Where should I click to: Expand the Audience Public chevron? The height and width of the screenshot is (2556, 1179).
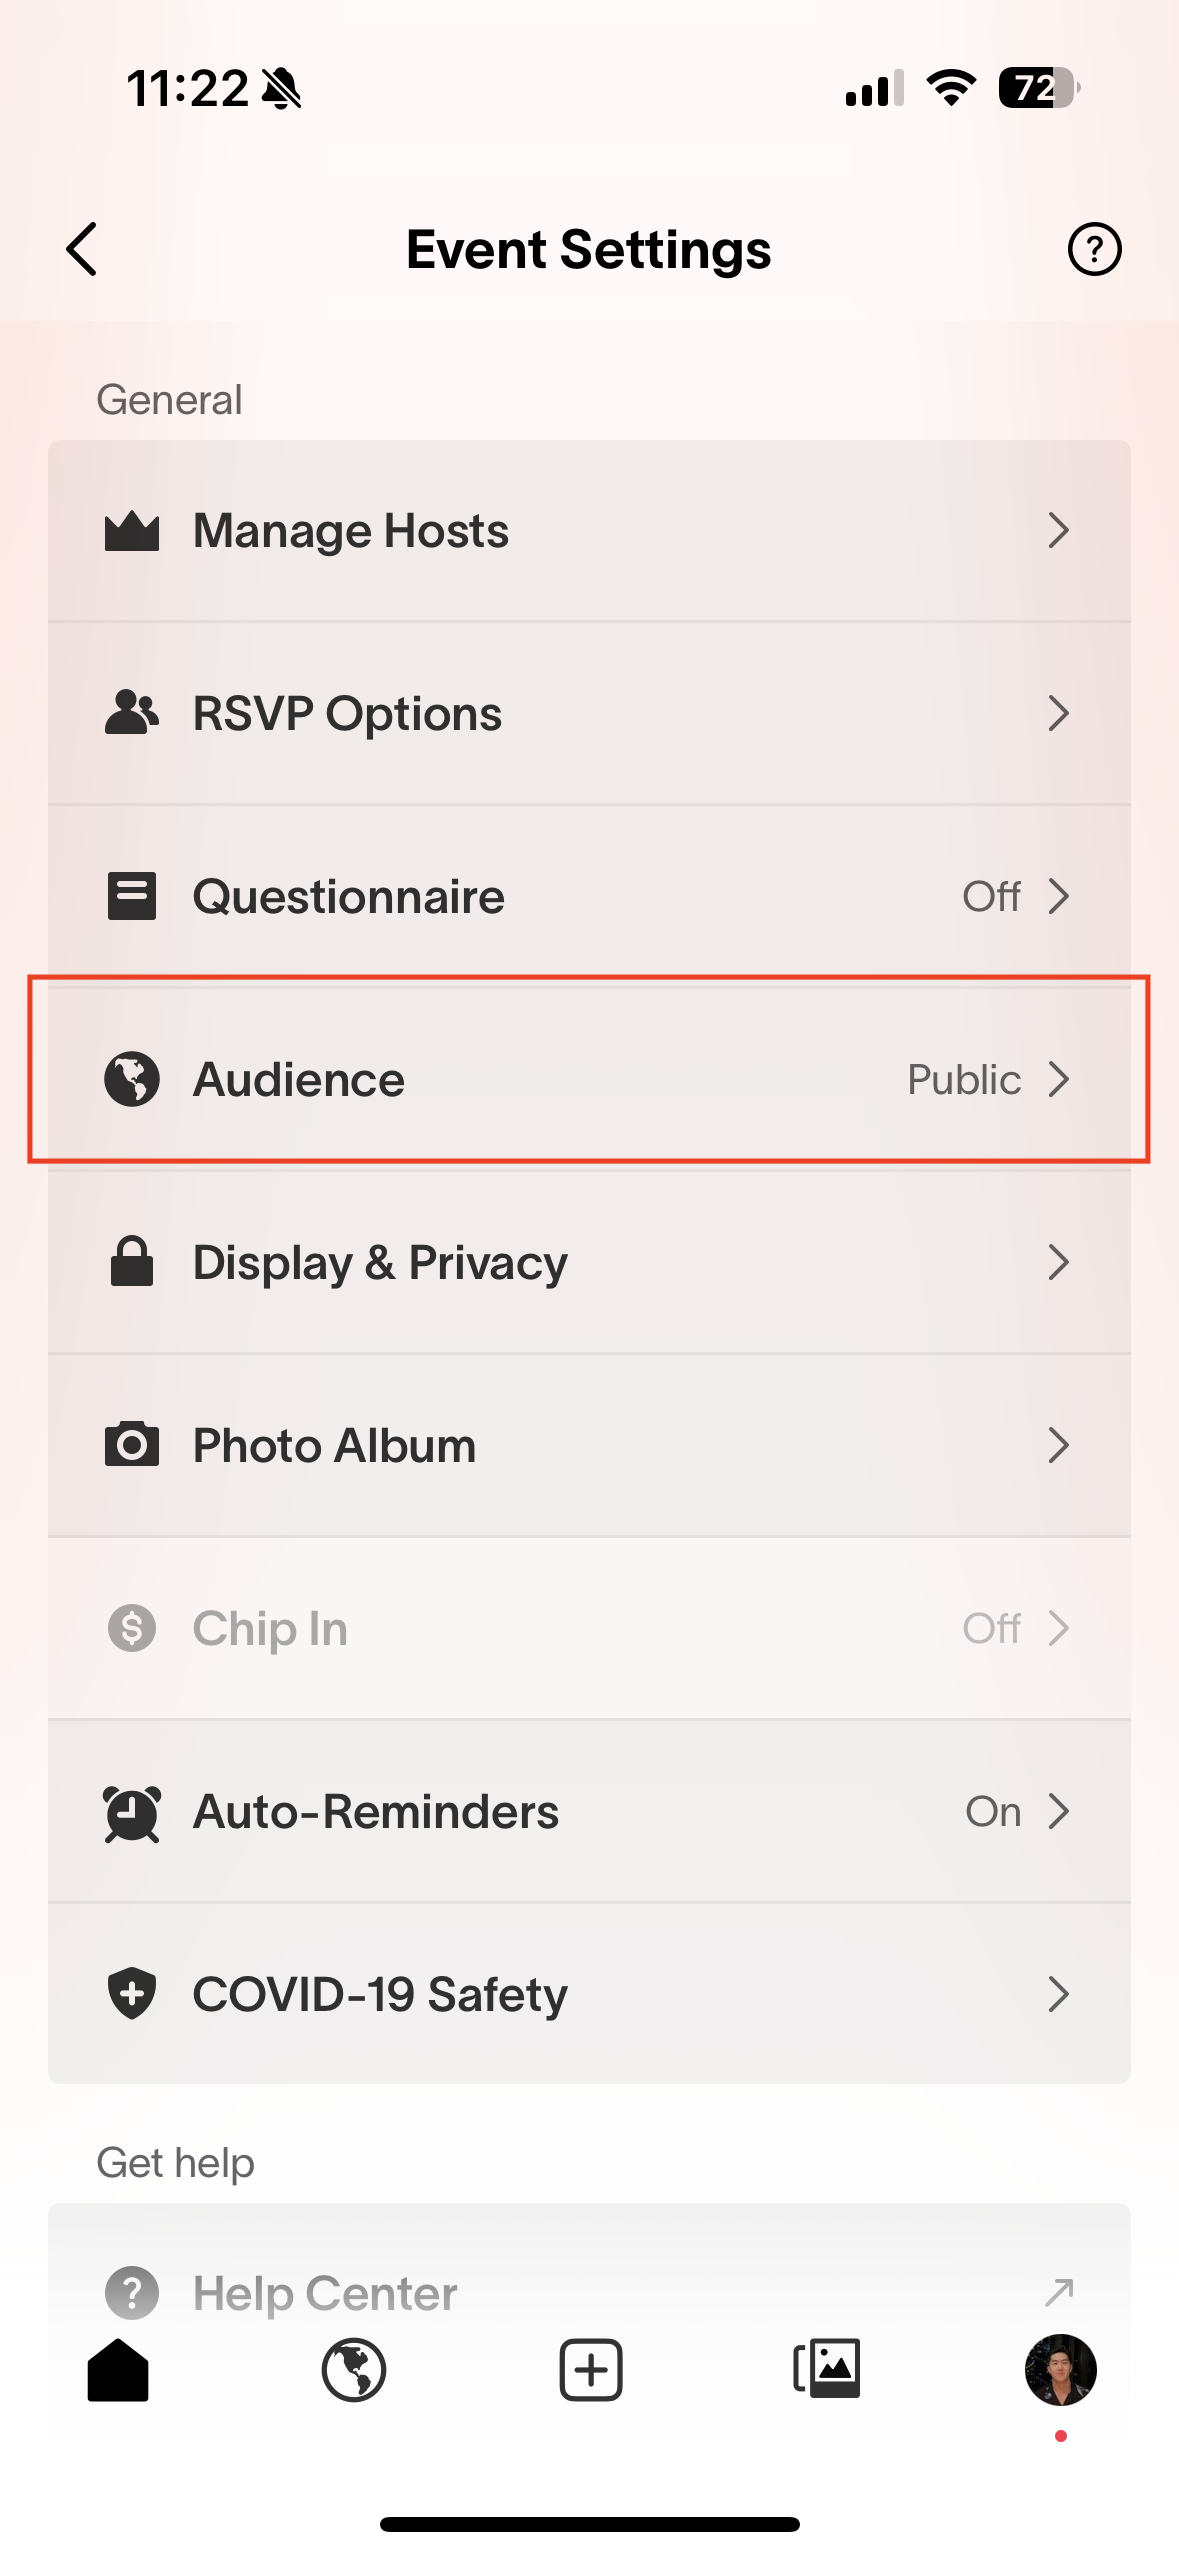pyautogui.click(x=1058, y=1080)
